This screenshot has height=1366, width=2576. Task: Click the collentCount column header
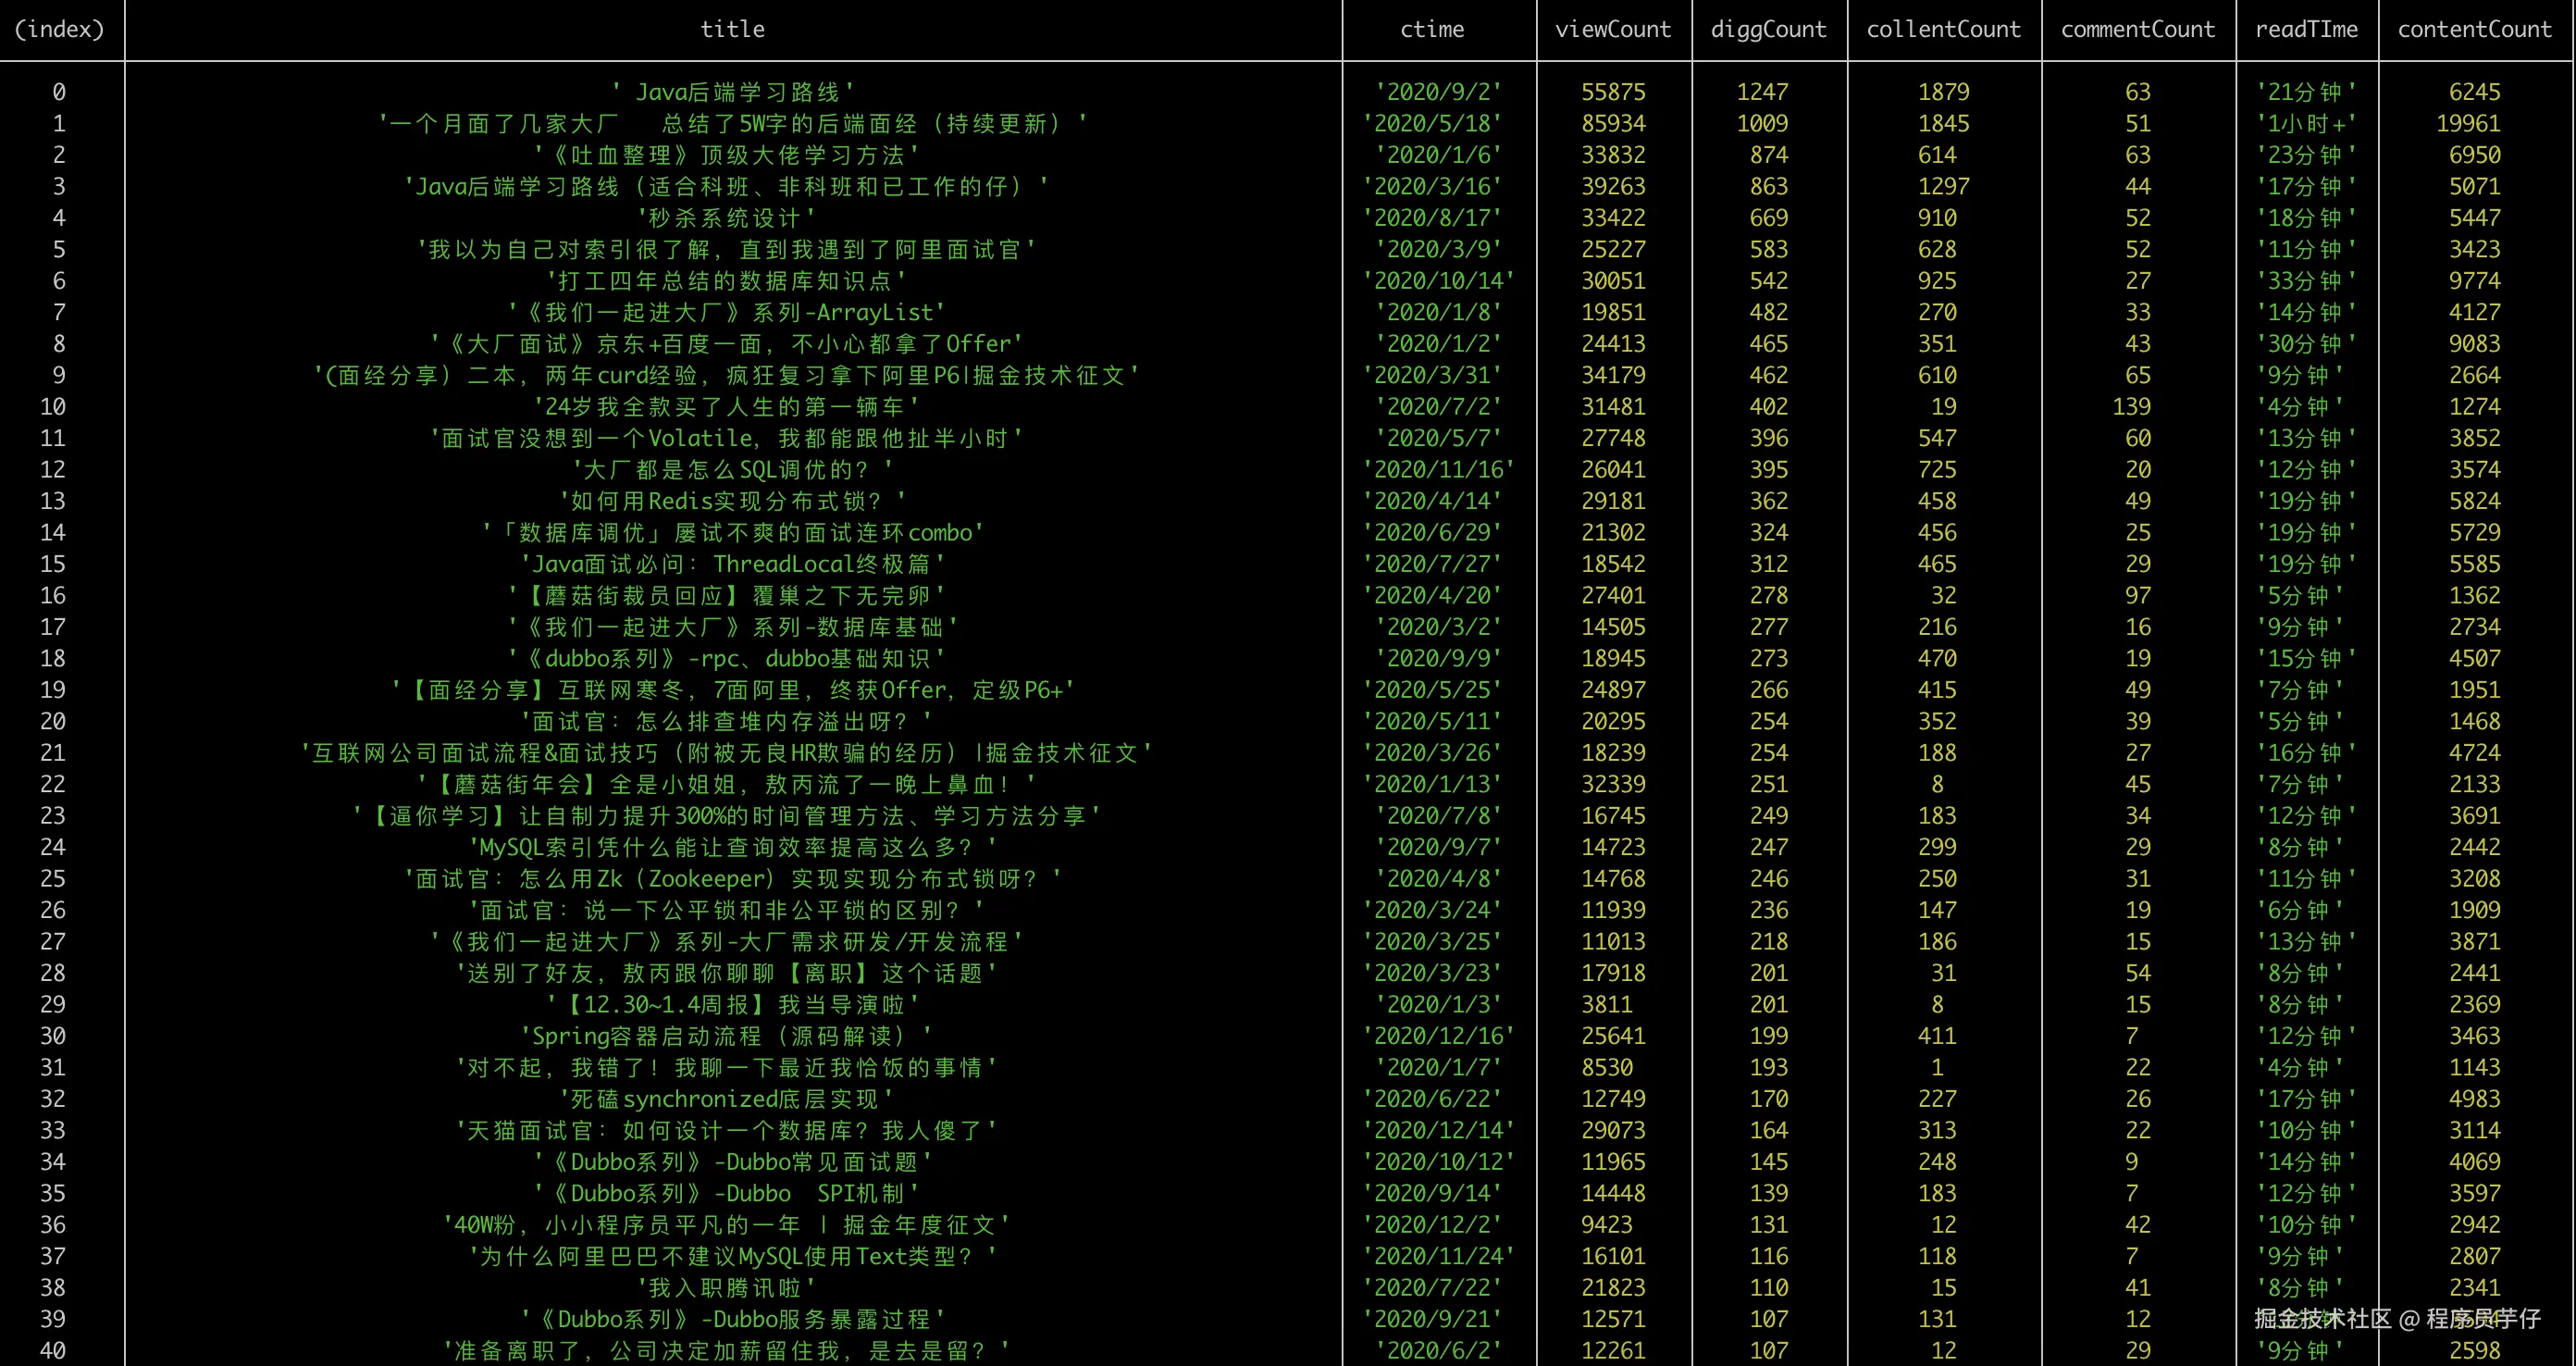(1943, 29)
